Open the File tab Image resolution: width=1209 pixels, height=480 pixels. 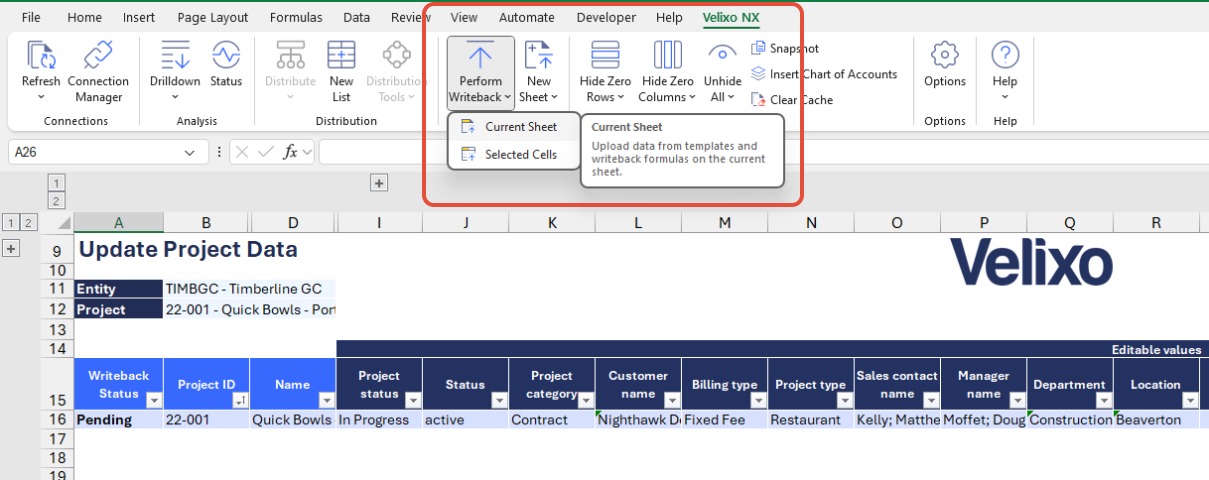pyautogui.click(x=31, y=17)
